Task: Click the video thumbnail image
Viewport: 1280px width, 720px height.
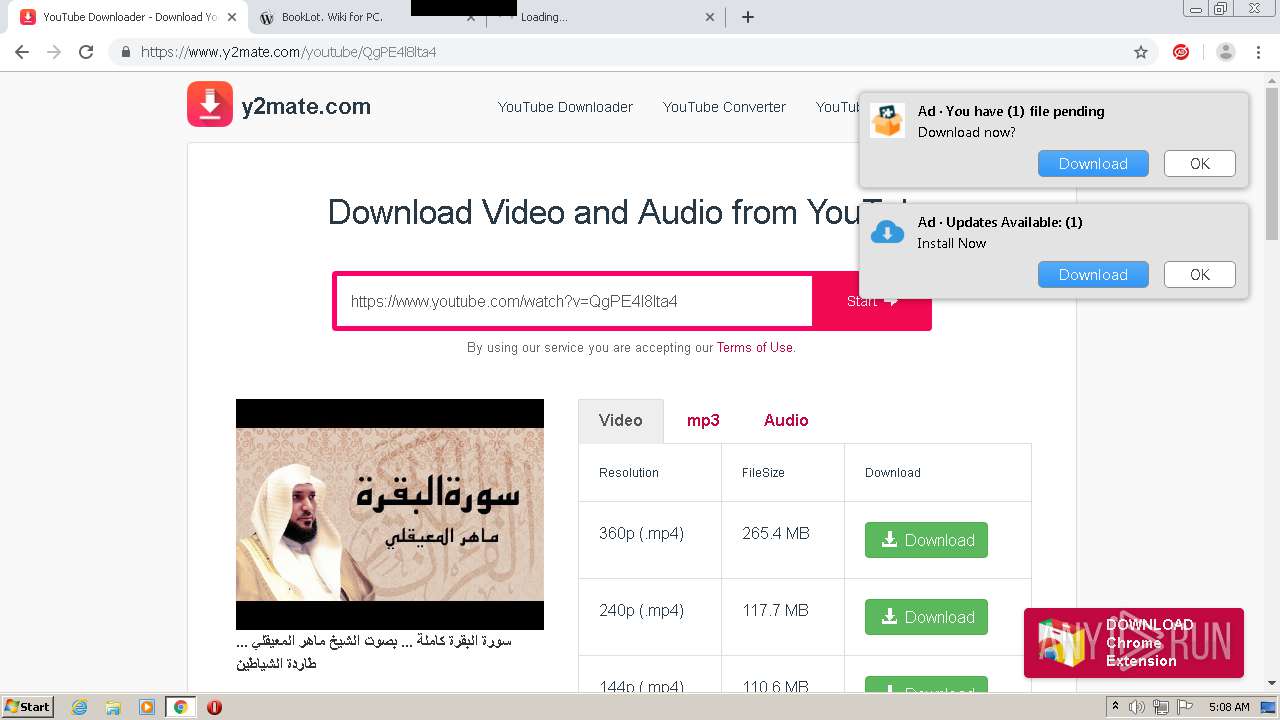Action: tap(390, 514)
